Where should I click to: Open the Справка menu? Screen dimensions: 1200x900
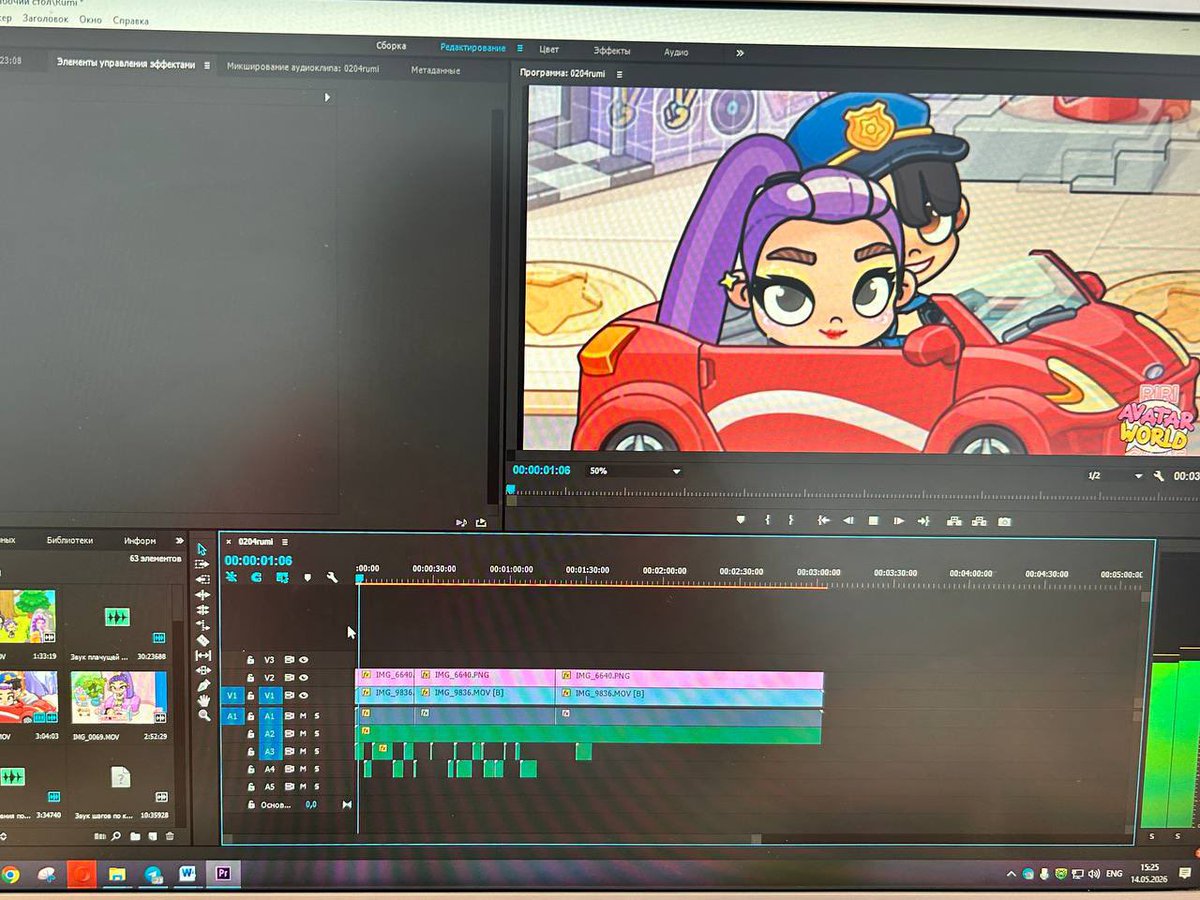(x=131, y=20)
